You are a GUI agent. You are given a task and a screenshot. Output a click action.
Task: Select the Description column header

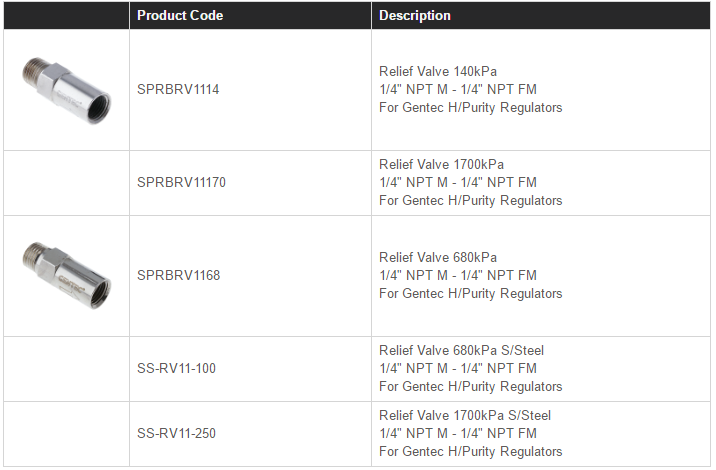pyautogui.click(x=415, y=16)
